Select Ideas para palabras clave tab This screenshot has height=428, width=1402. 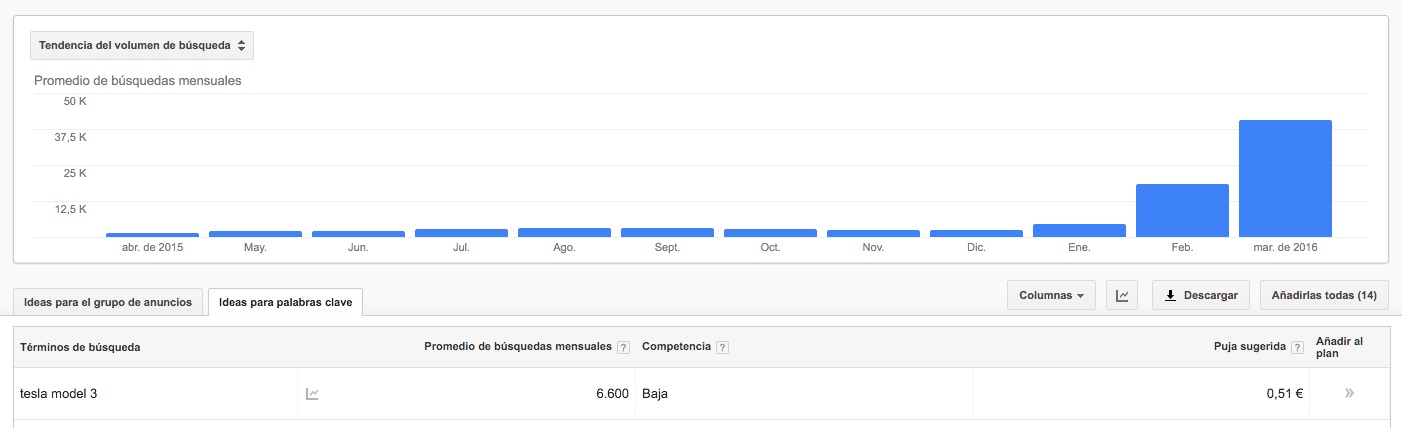(286, 302)
